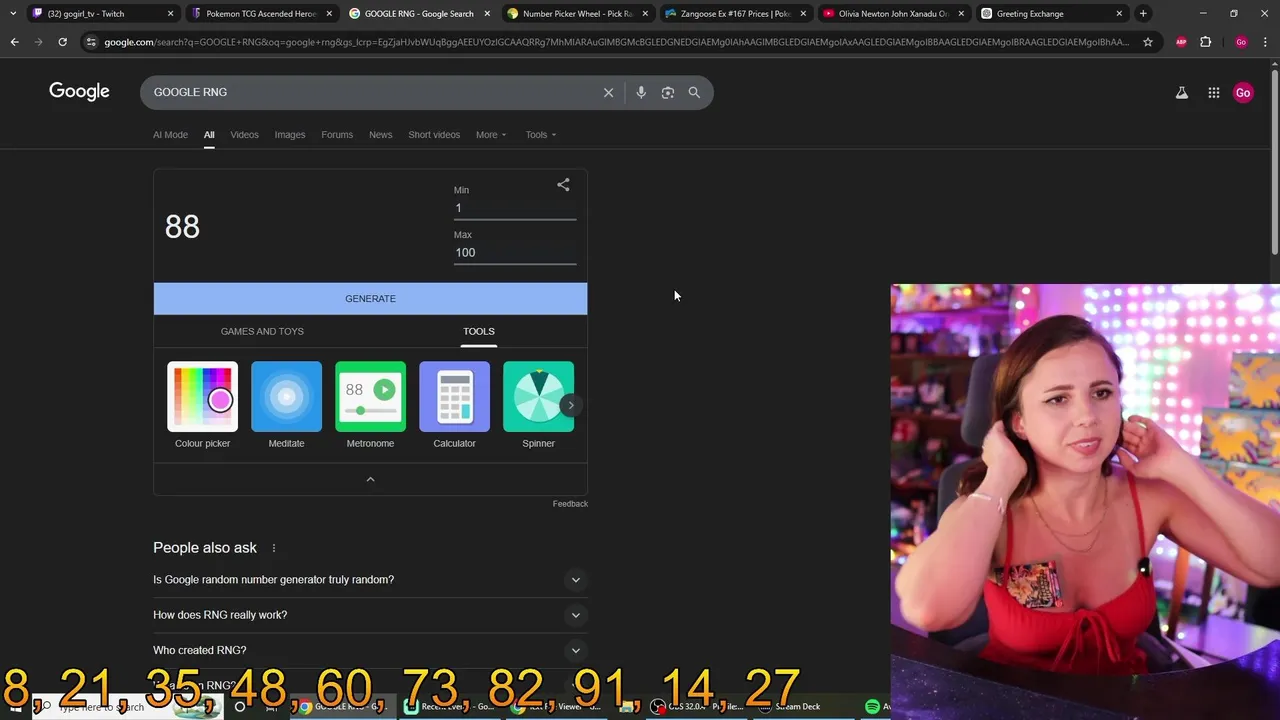This screenshot has height=720, width=1280.
Task: Switch to the Games and Toys tab
Action: (x=262, y=331)
